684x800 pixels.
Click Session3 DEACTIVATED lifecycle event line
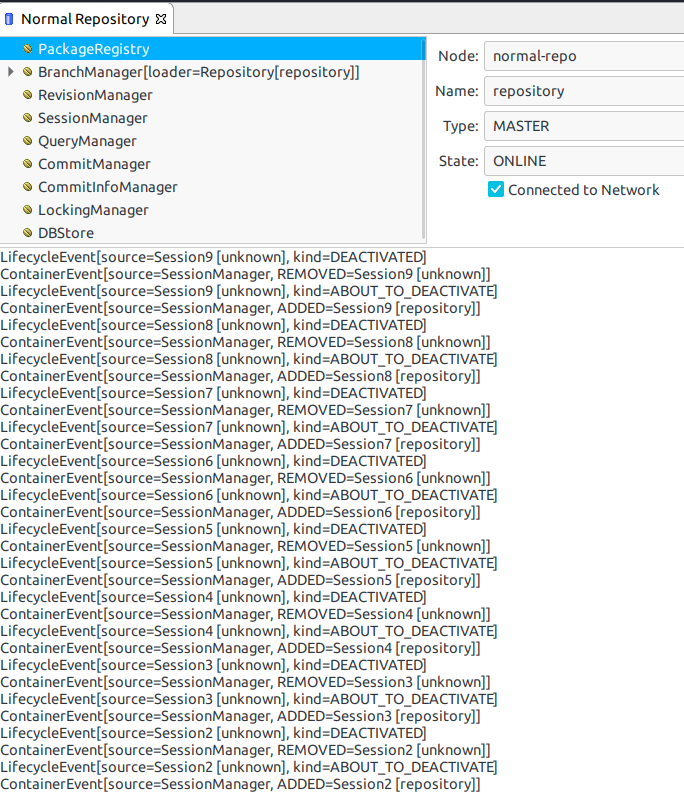(x=213, y=665)
